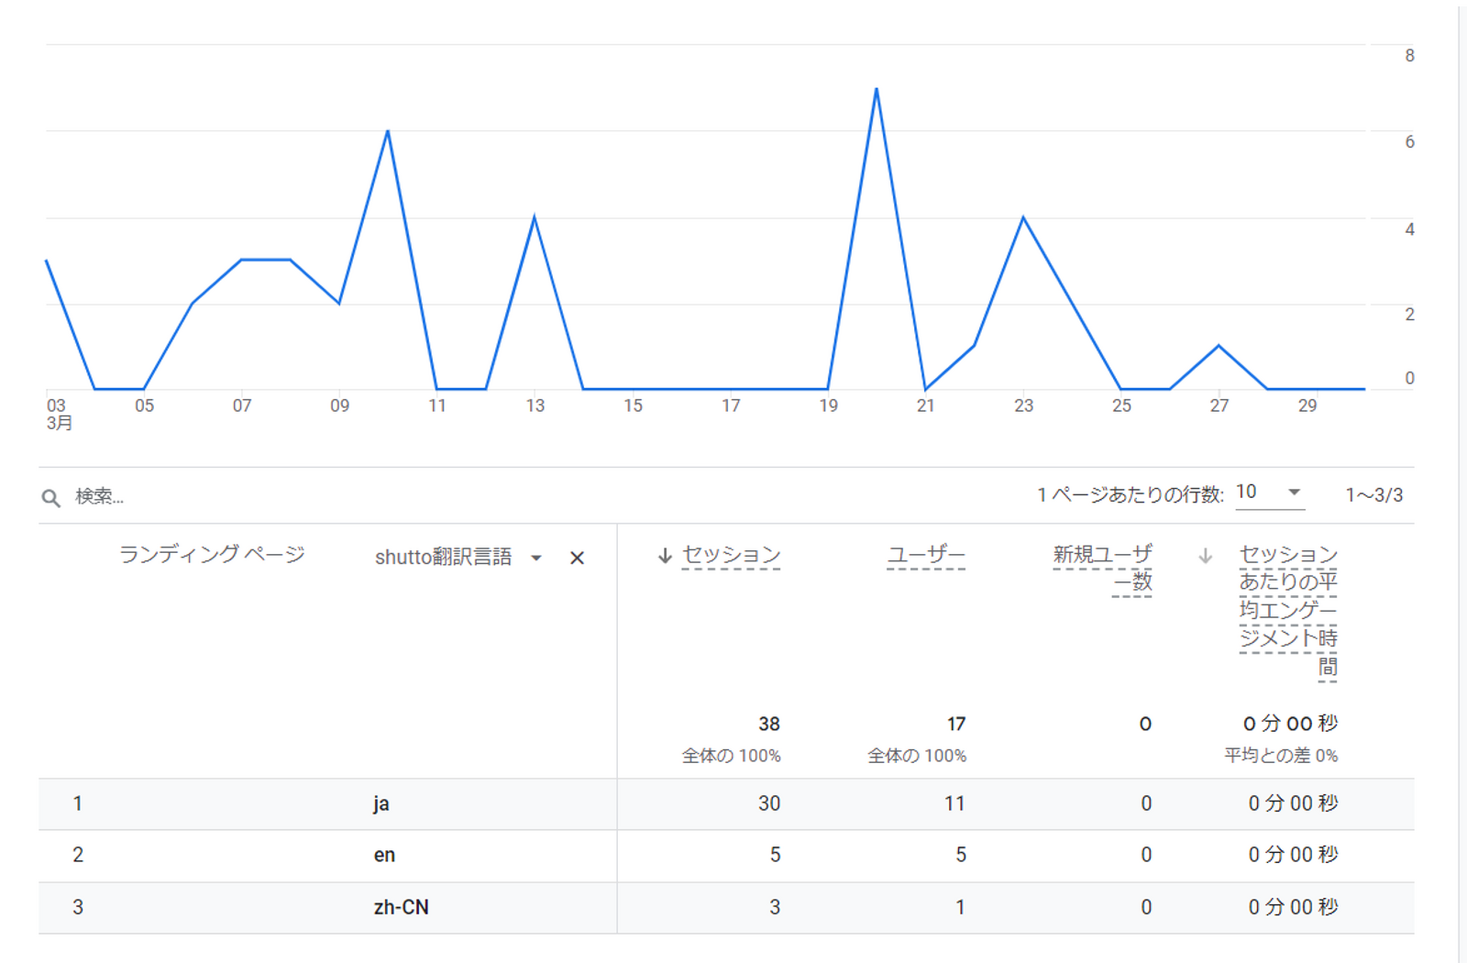The image size is (1467, 963).
Task: Click セッションあたりの平均エンゲージメント時間 header
Action: click(x=1288, y=610)
